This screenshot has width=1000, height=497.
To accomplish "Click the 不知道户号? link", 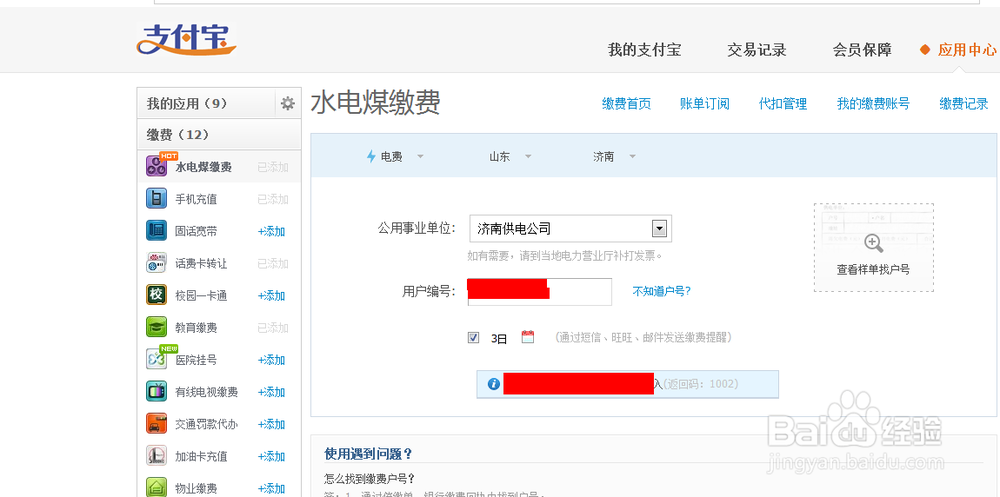I will 661,291.
